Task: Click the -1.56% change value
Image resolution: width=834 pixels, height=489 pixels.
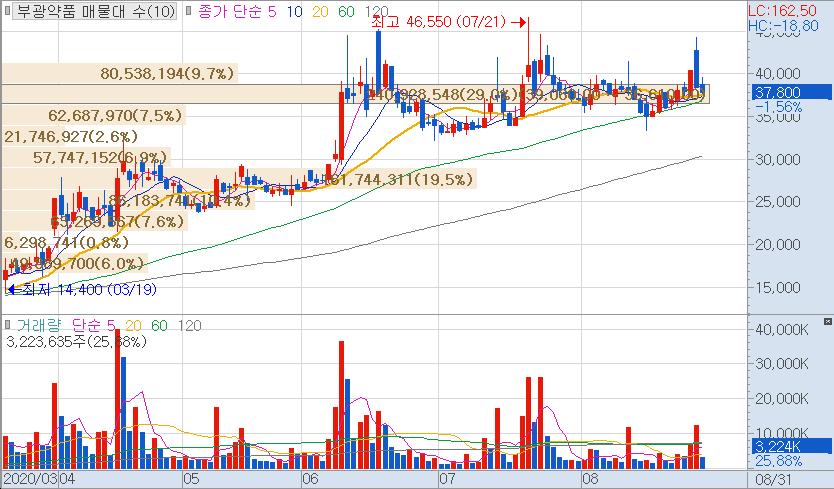Action: [779, 107]
